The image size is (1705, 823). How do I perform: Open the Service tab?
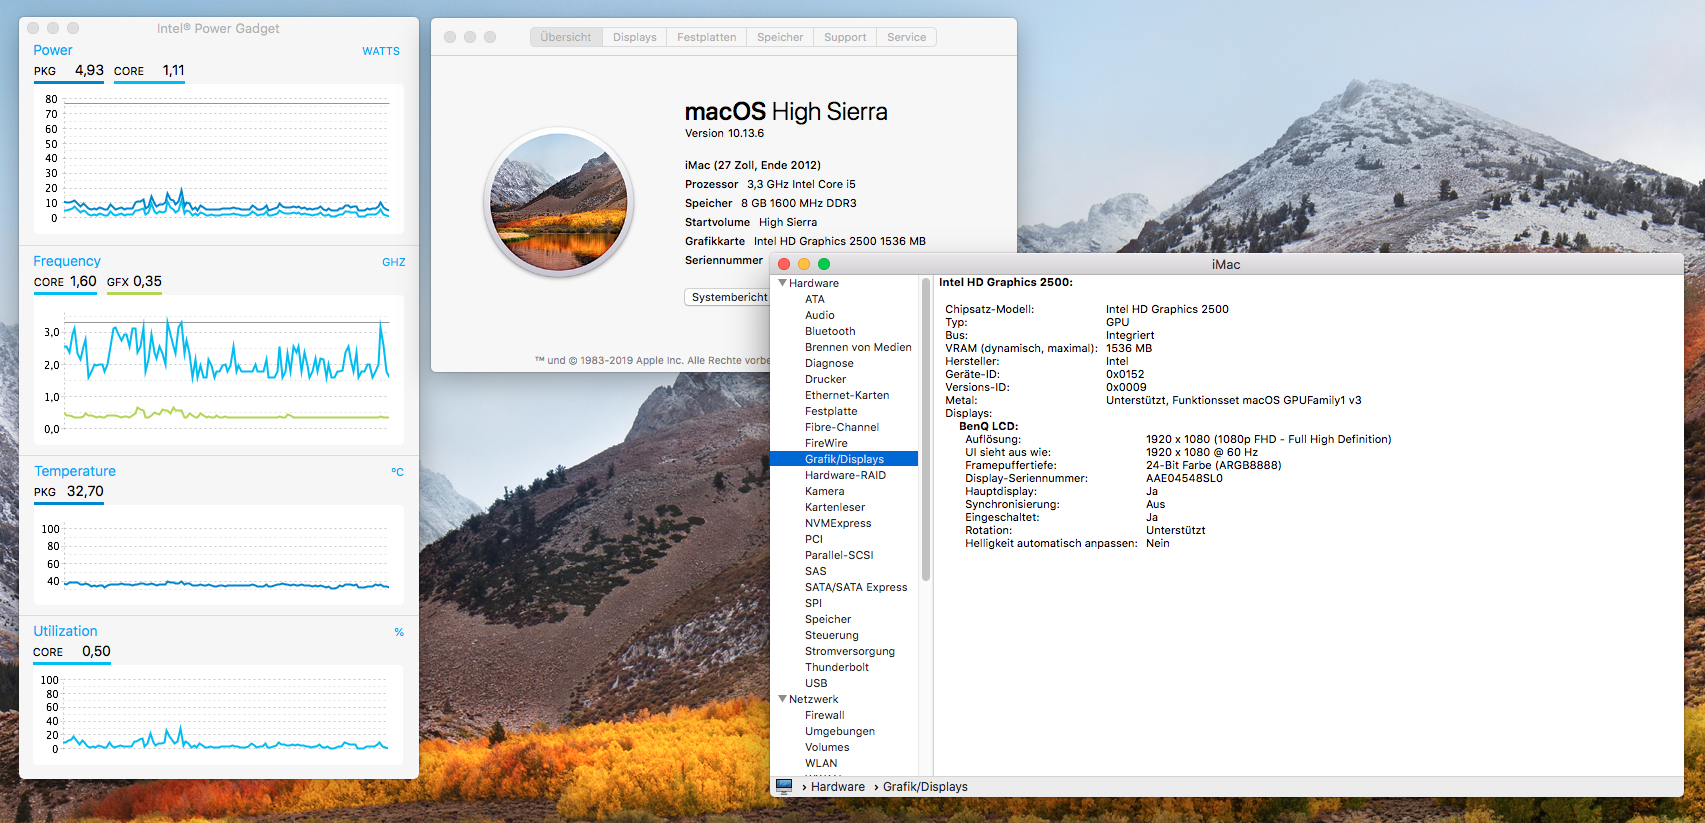point(907,37)
